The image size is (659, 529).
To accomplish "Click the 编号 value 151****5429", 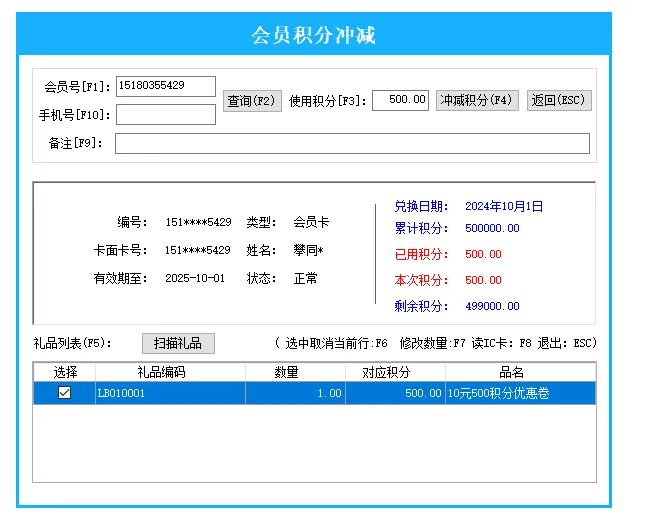I will 198,222.
